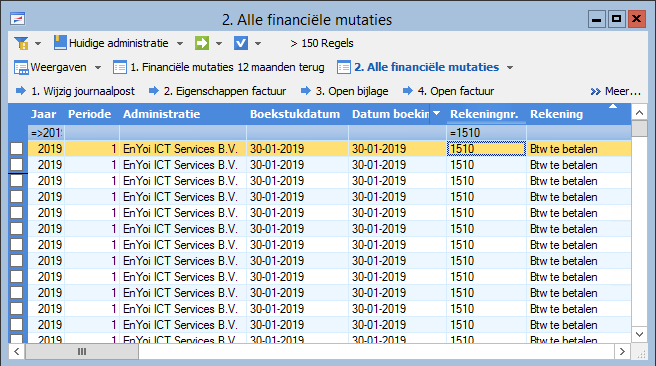Click the > 150 Regels row count

coord(322,43)
